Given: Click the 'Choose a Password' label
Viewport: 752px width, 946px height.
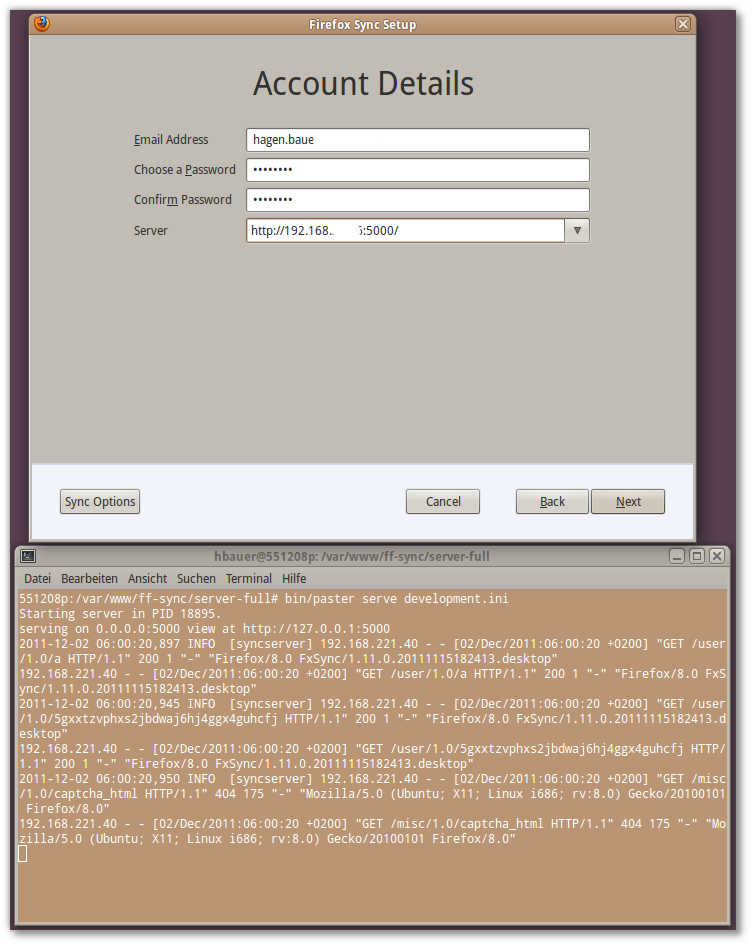Looking at the screenshot, I should click(185, 170).
